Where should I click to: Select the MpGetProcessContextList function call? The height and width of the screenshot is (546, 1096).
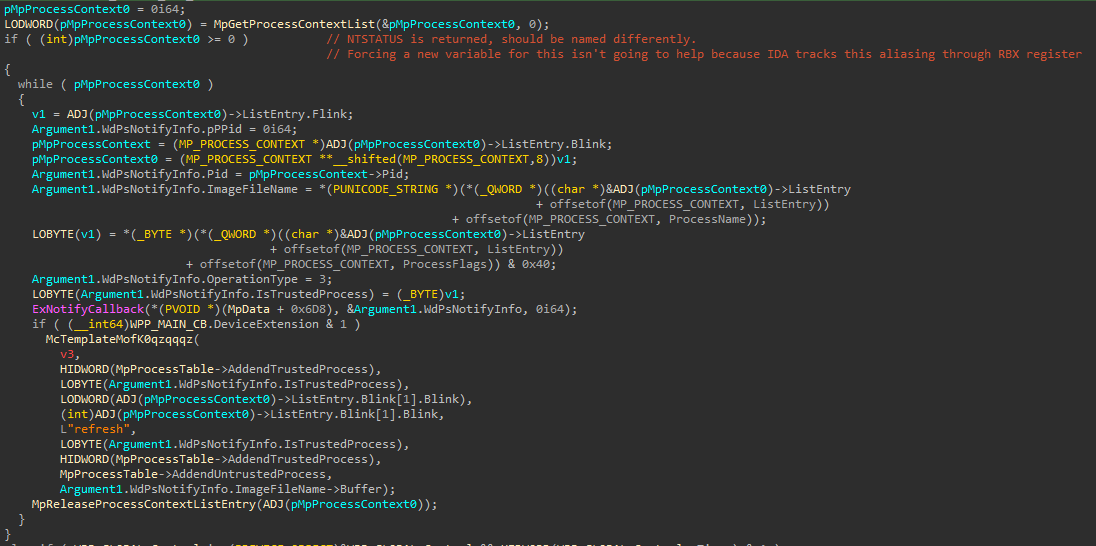294,24
